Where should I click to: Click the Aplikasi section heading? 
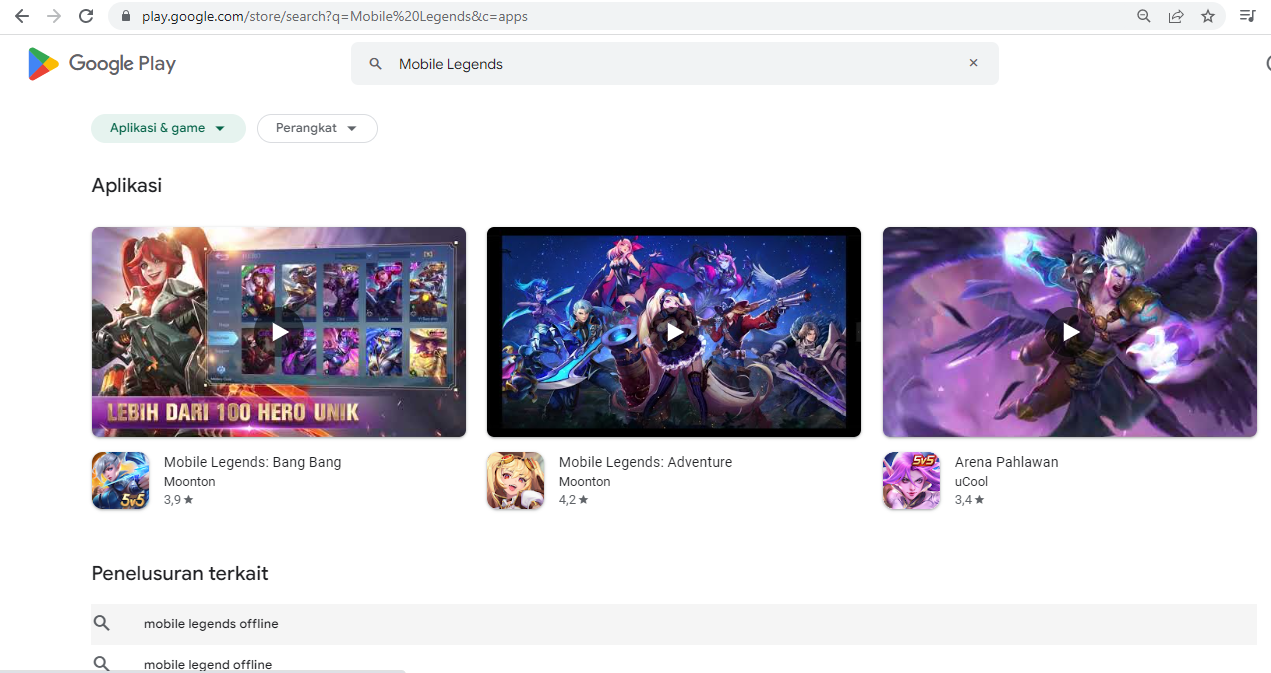click(x=127, y=185)
